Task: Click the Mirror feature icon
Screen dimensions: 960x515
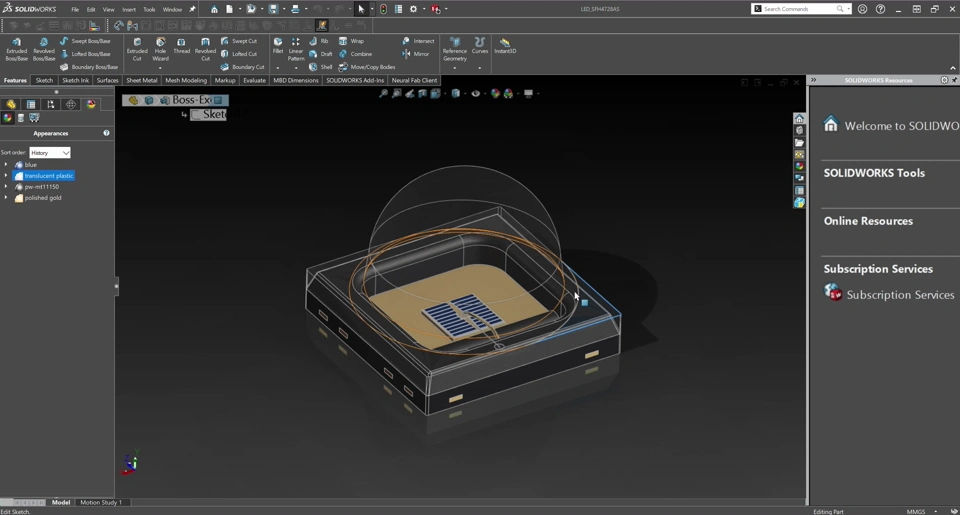Action: pos(416,54)
